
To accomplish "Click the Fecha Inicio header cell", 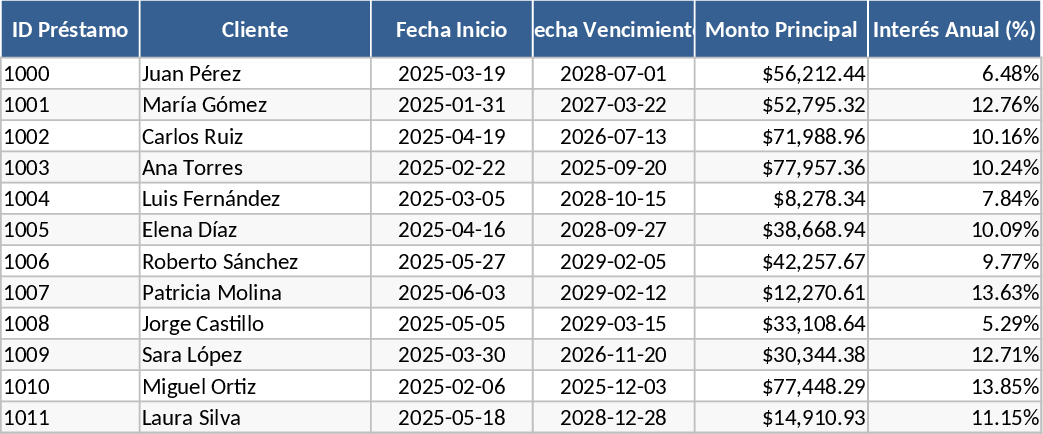I will (451, 30).
